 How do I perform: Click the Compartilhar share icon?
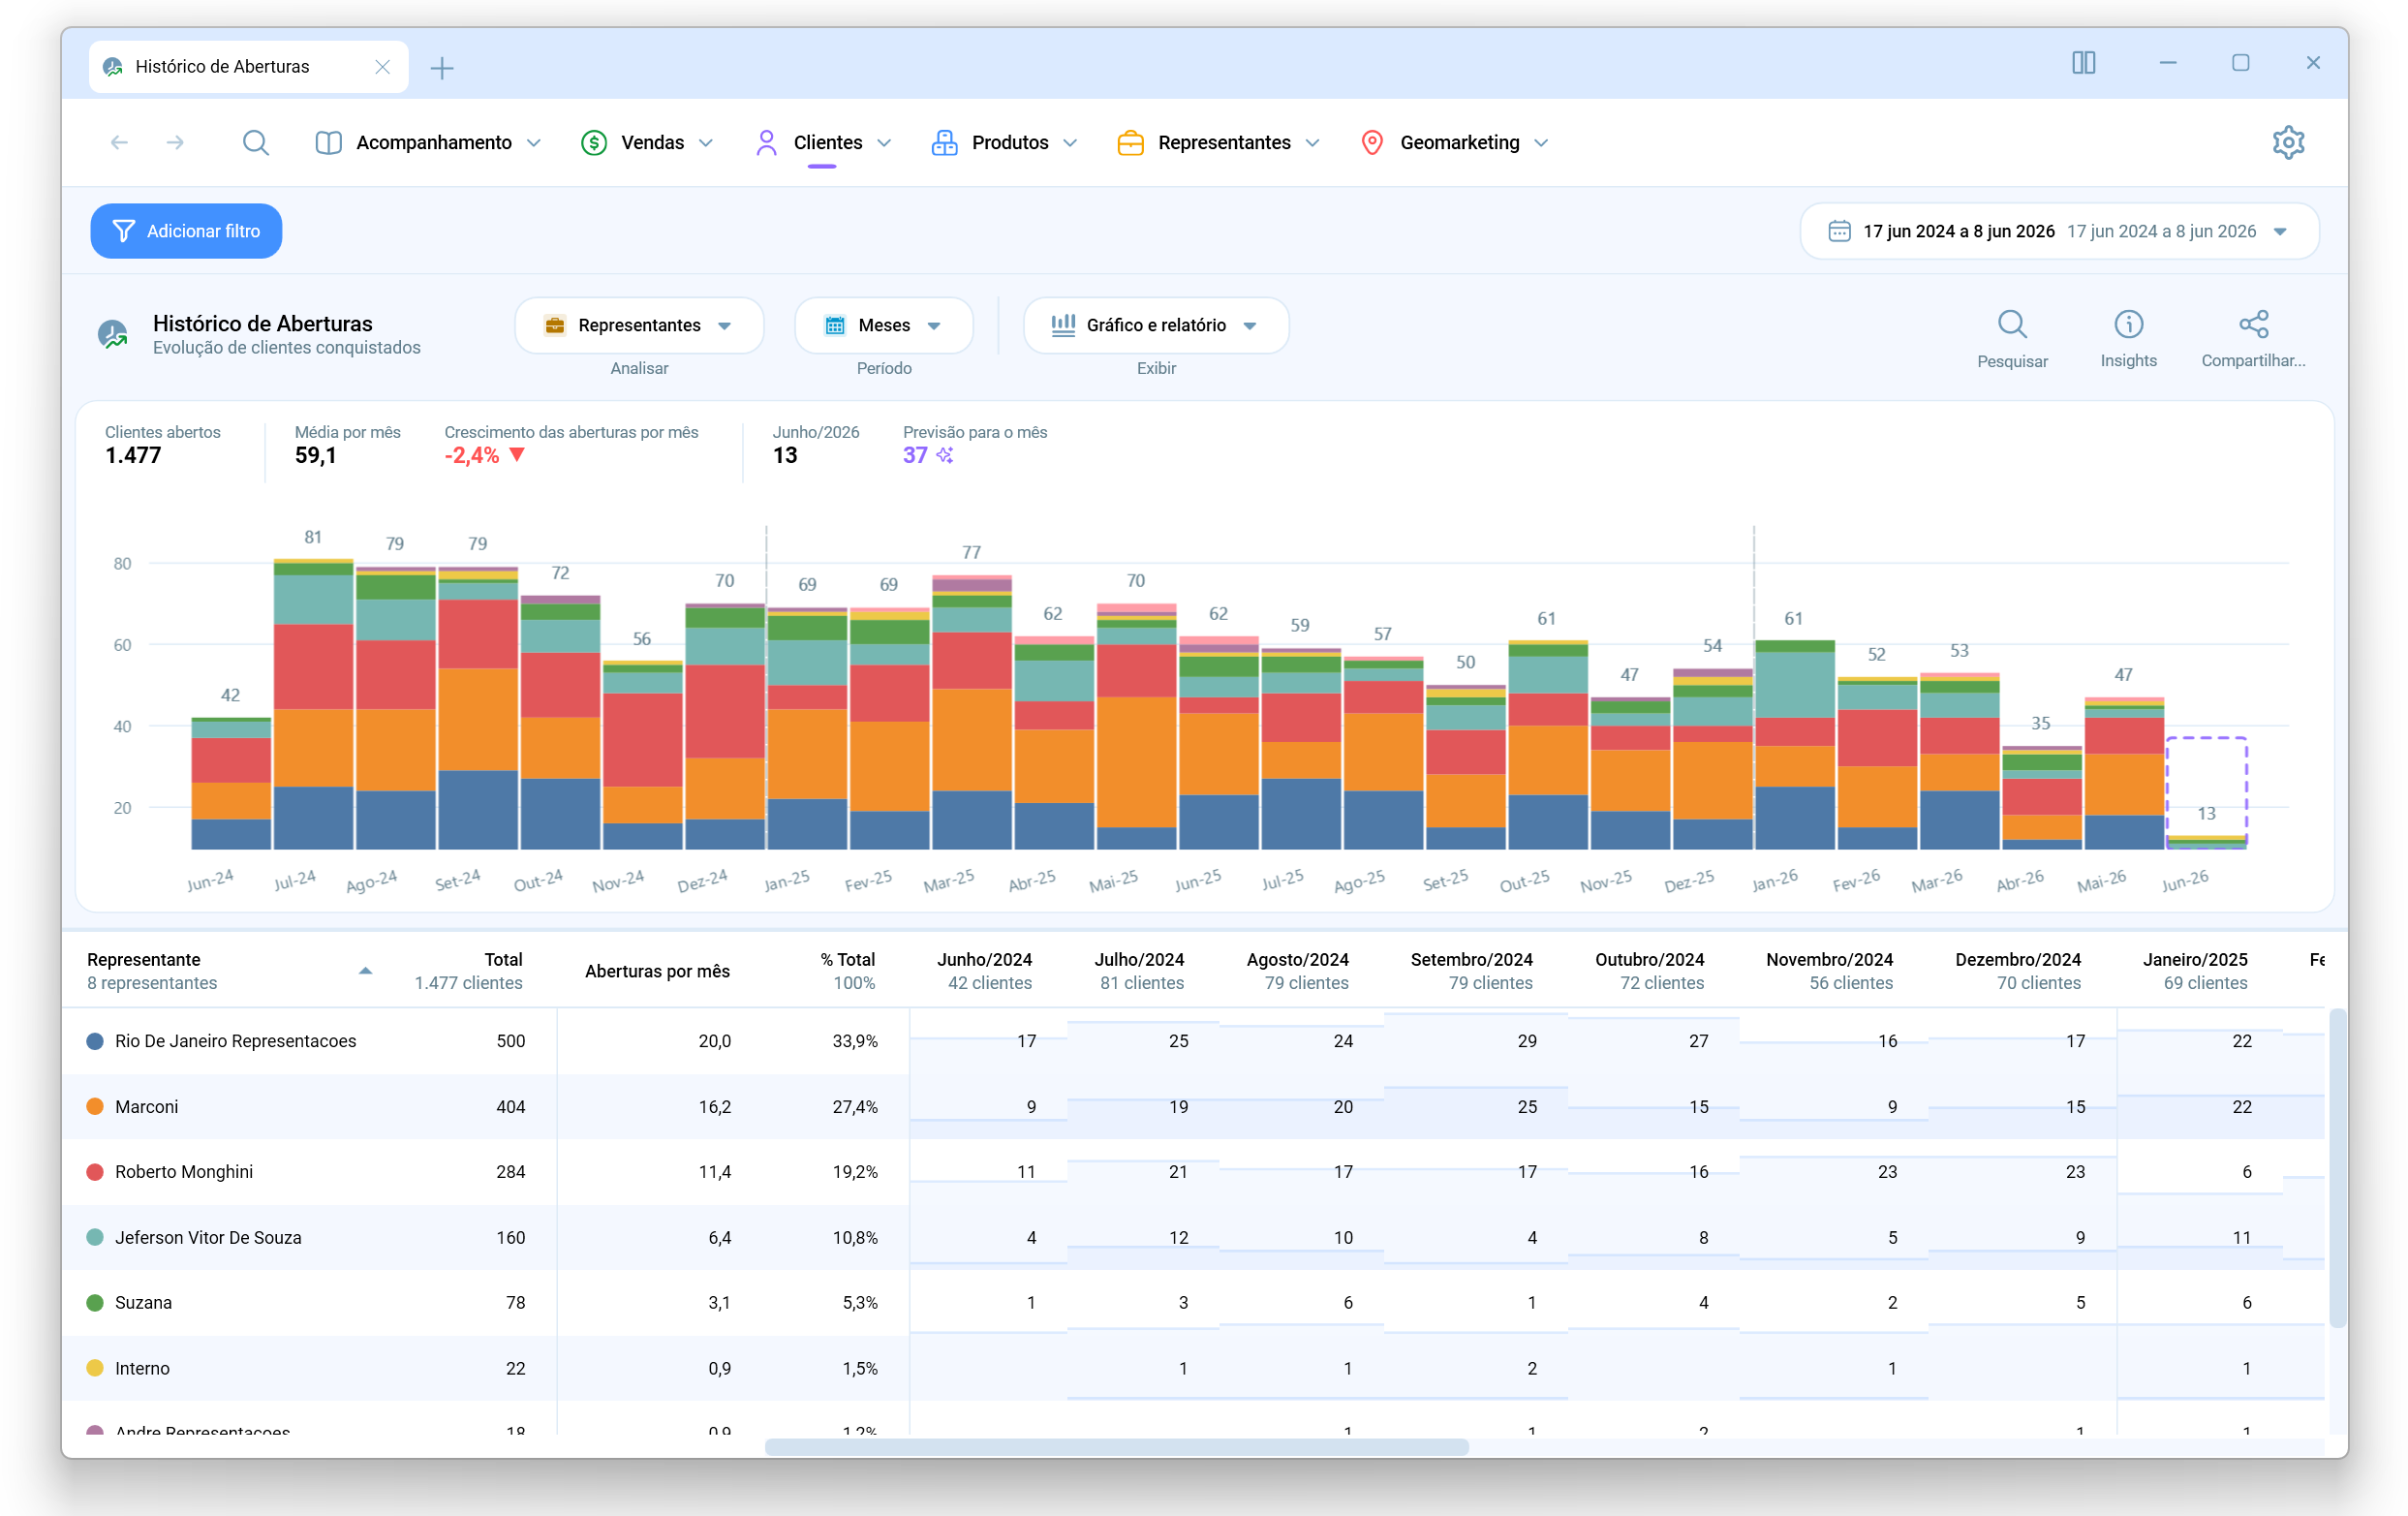coord(2252,324)
